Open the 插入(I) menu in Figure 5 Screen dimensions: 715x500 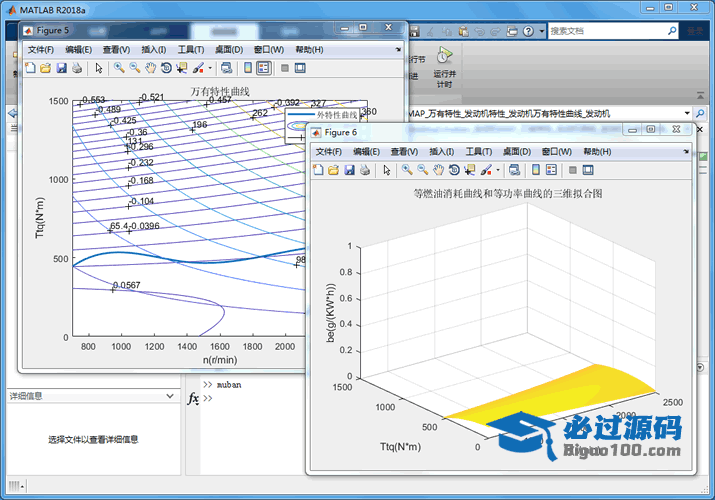point(154,50)
